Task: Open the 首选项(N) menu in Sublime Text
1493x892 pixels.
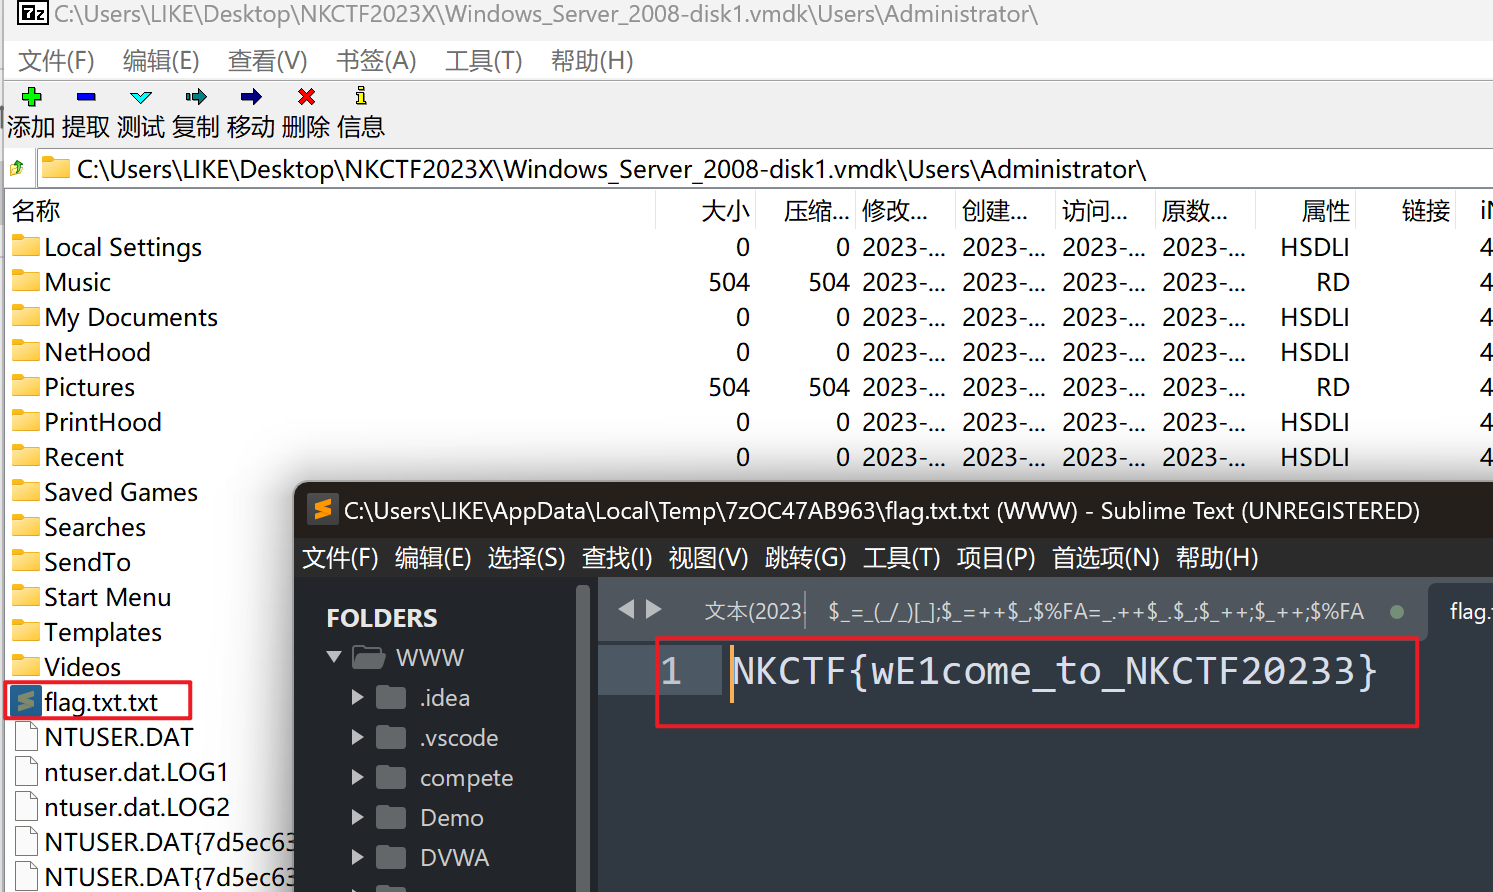Action: pos(1106,557)
